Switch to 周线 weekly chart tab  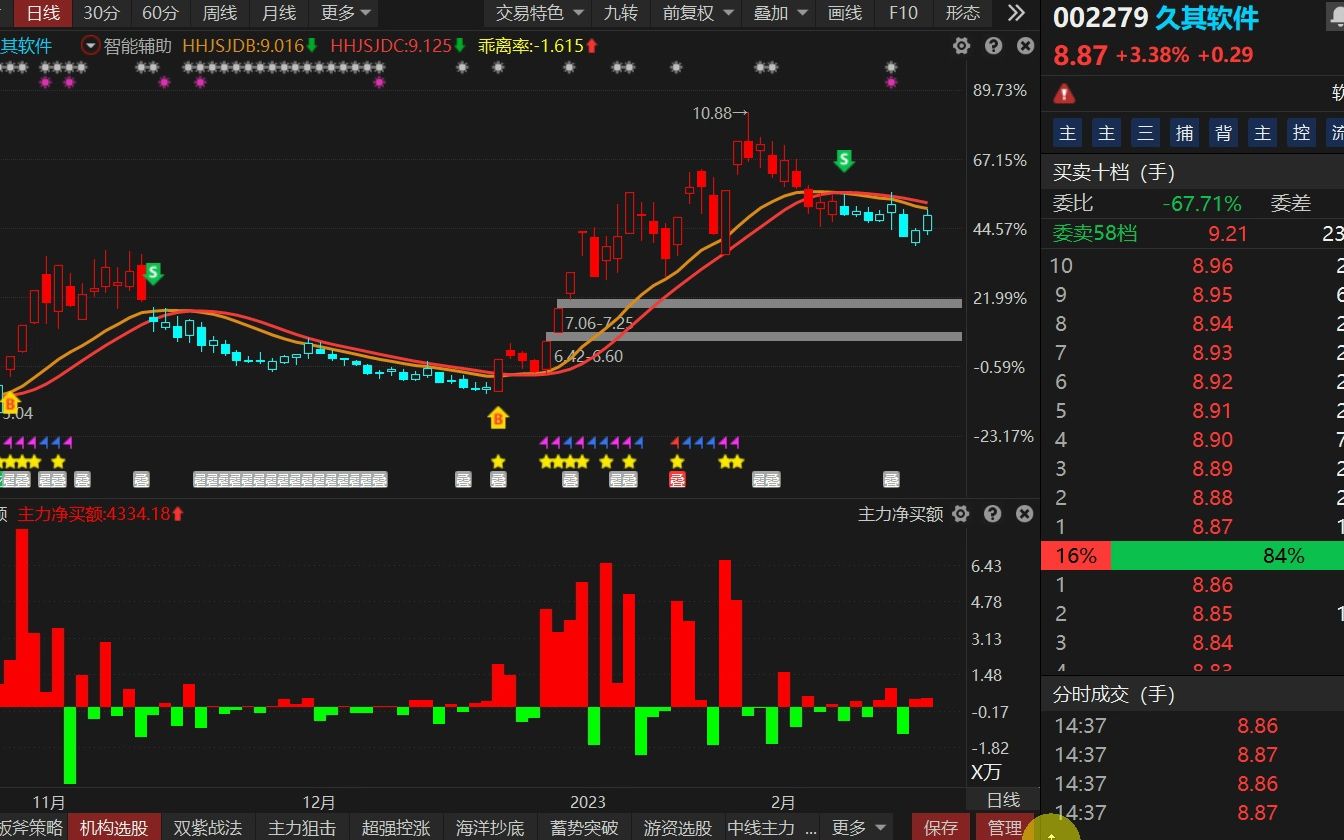pyautogui.click(x=219, y=13)
